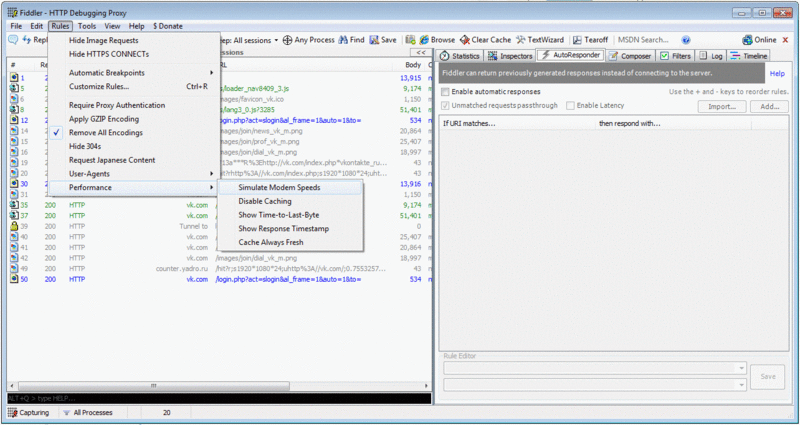Click the Composer pencil icon
Screen dimensions: 800x425
613,56
